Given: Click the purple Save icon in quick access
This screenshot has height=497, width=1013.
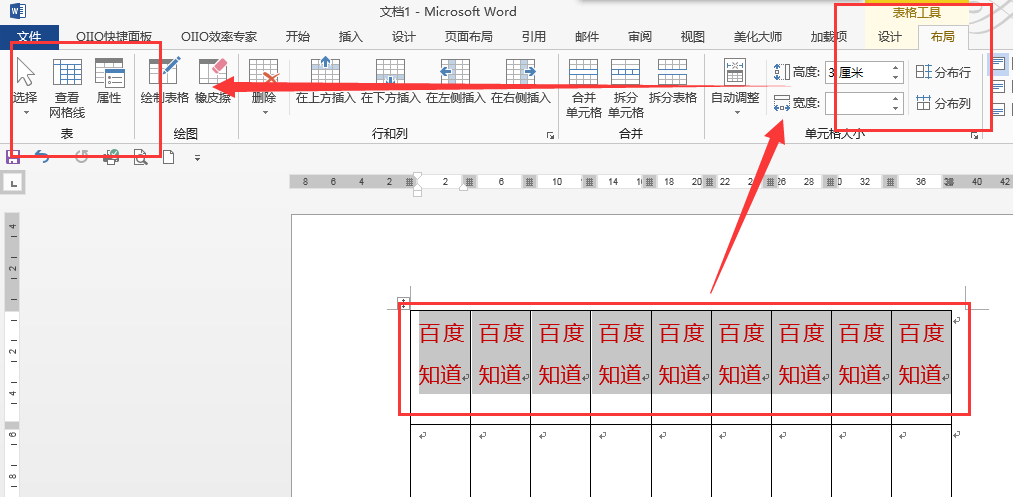Looking at the screenshot, I should pyautogui.click(x=13, y=156).
